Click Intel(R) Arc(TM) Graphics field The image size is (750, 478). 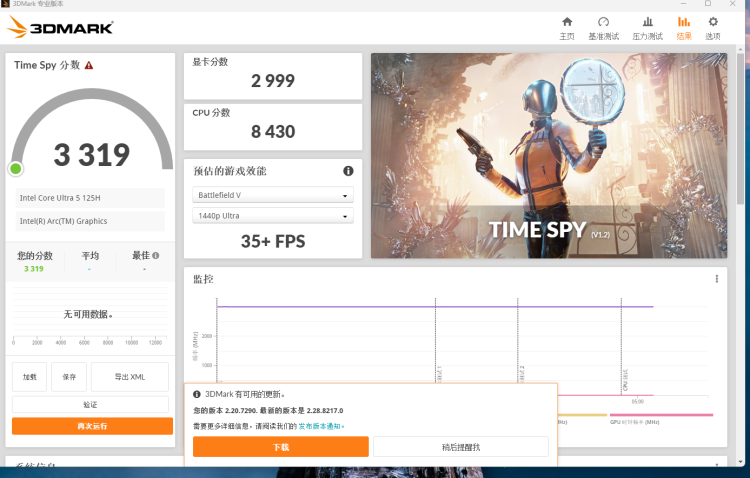point(90,221)
